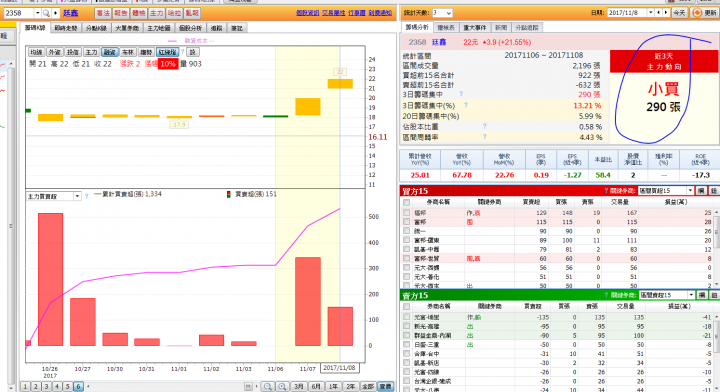The width and height of the screenshot is (720, 392).
Task: Switch to the 重大事件 tab
Action: (475, 28)
